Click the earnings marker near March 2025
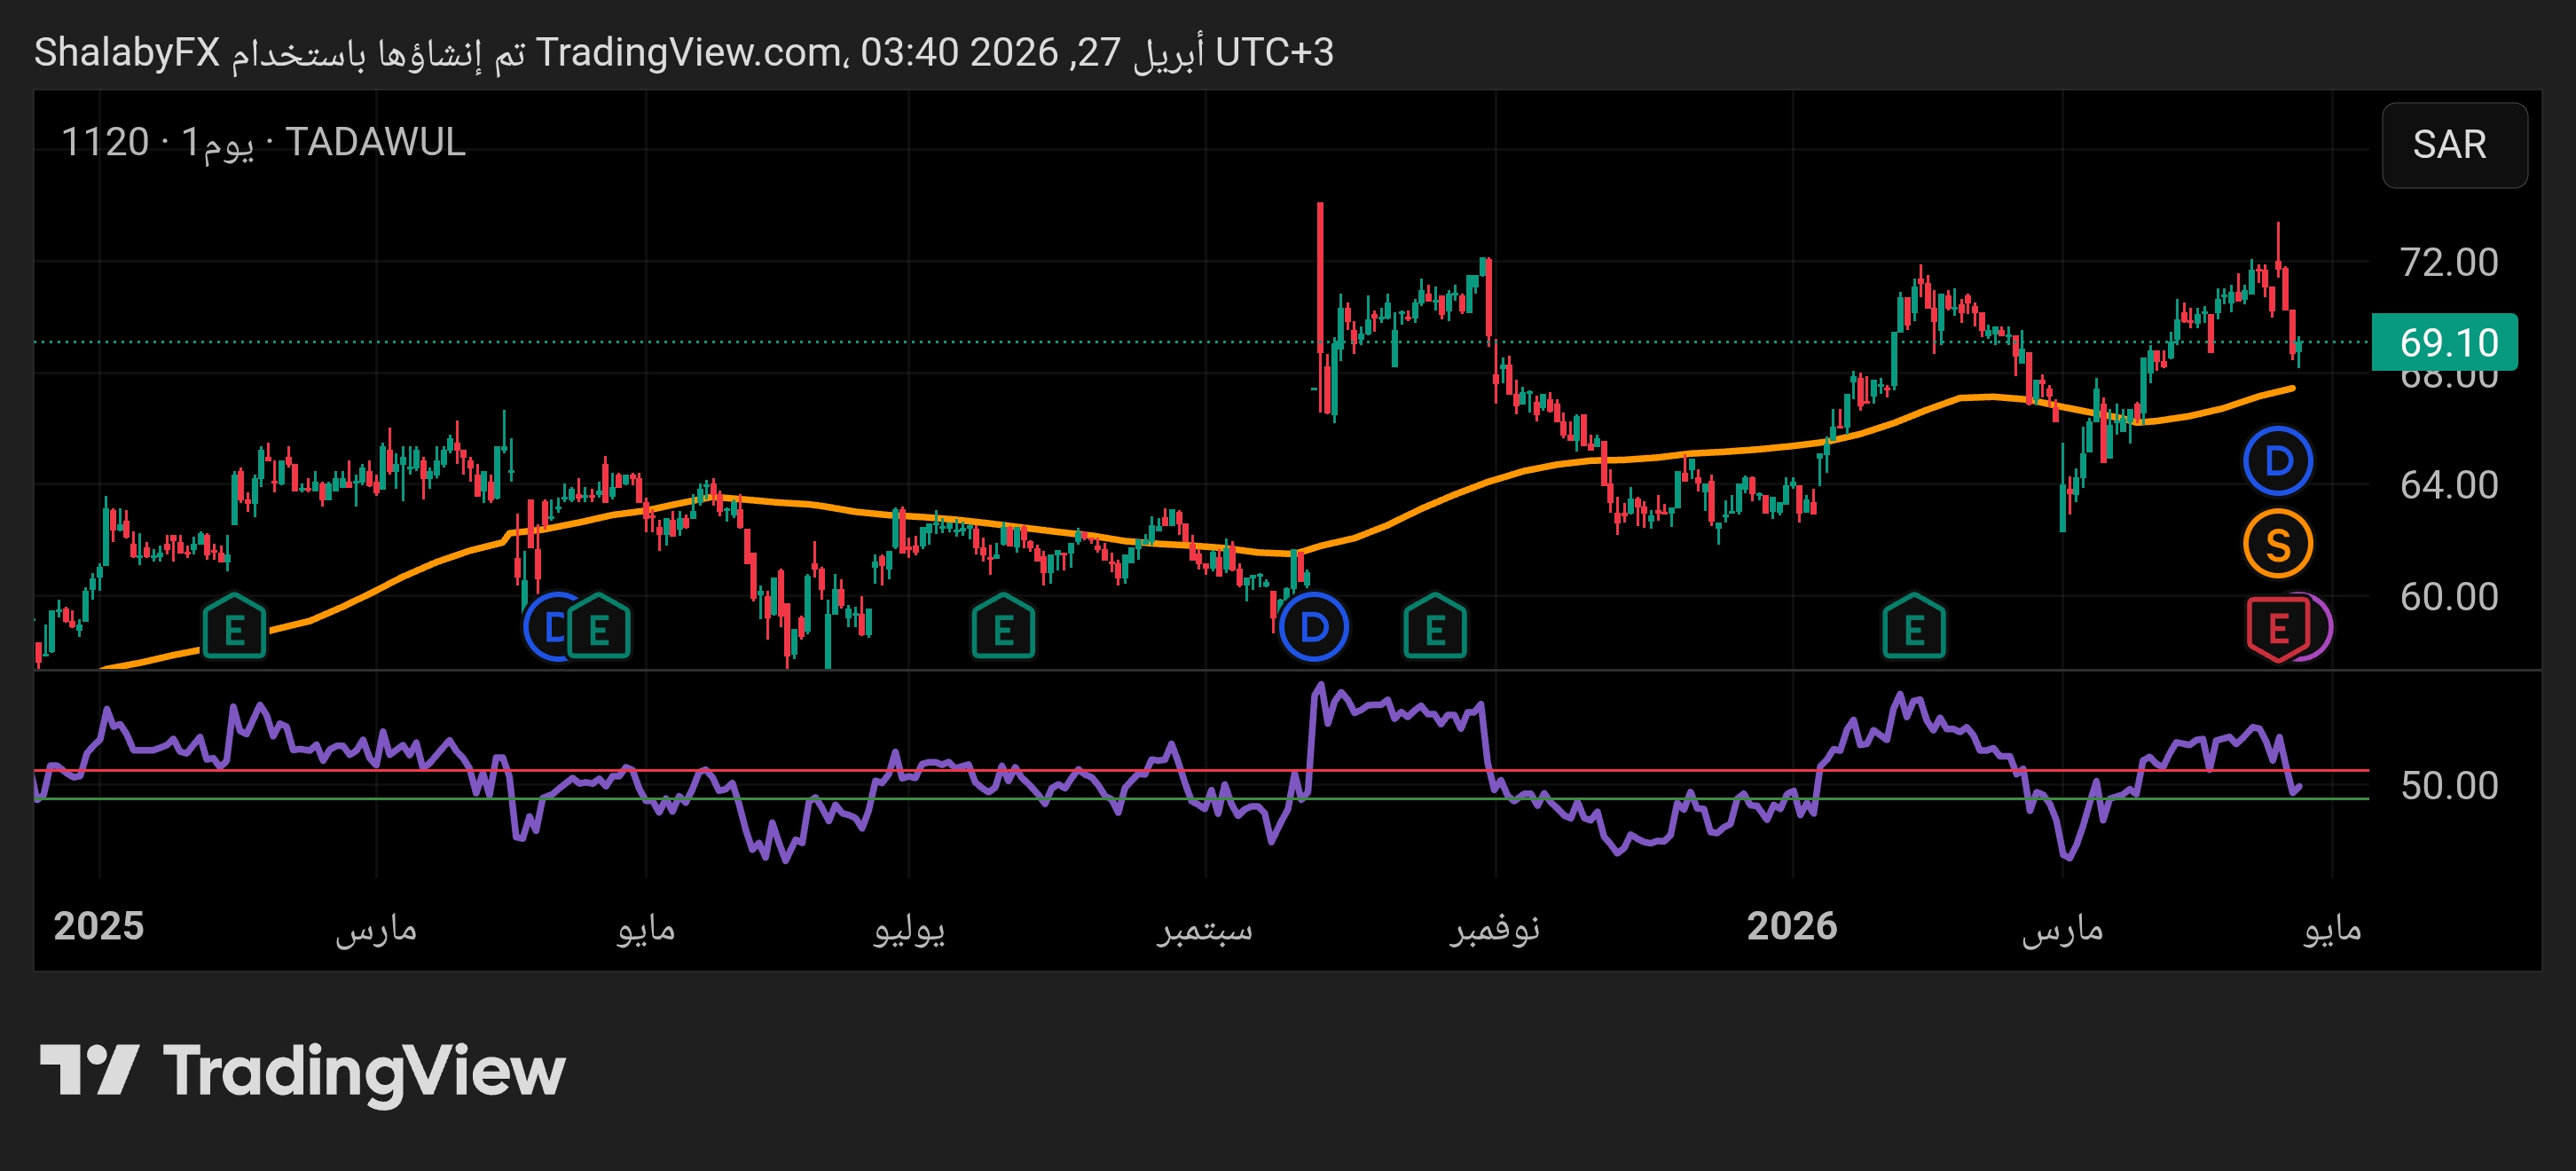Screen dimensions: 2576x1171 (x=234, y=628)
